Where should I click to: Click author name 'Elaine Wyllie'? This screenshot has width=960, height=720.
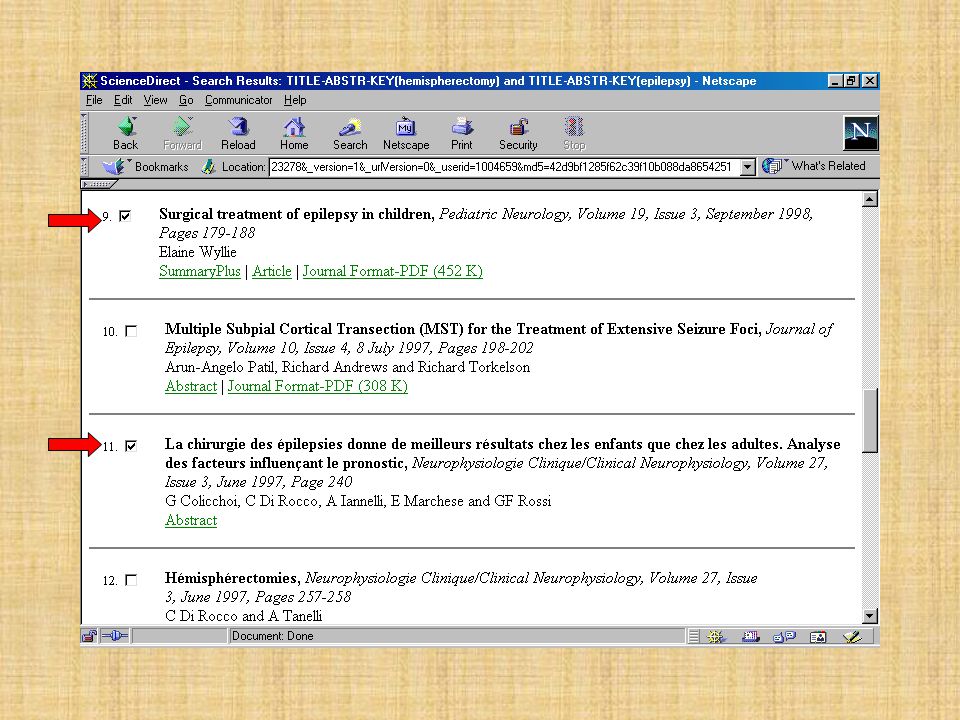coord(197,252)
